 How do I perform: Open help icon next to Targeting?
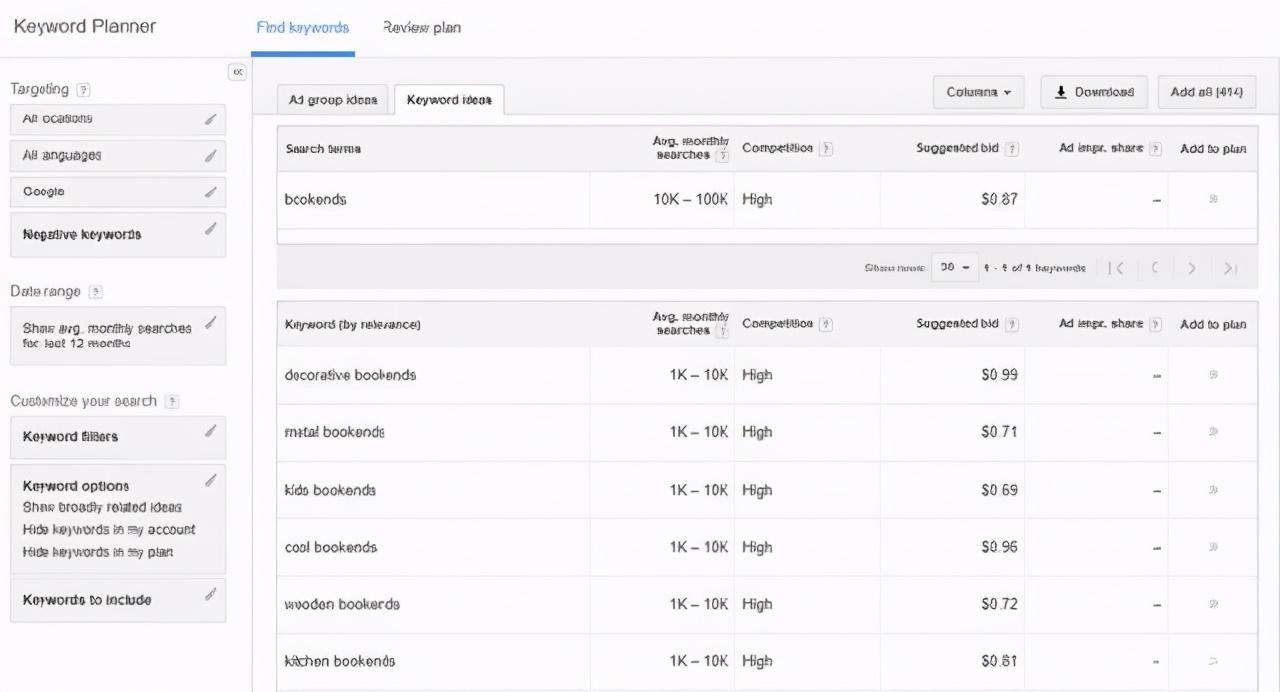pos(83,90)
